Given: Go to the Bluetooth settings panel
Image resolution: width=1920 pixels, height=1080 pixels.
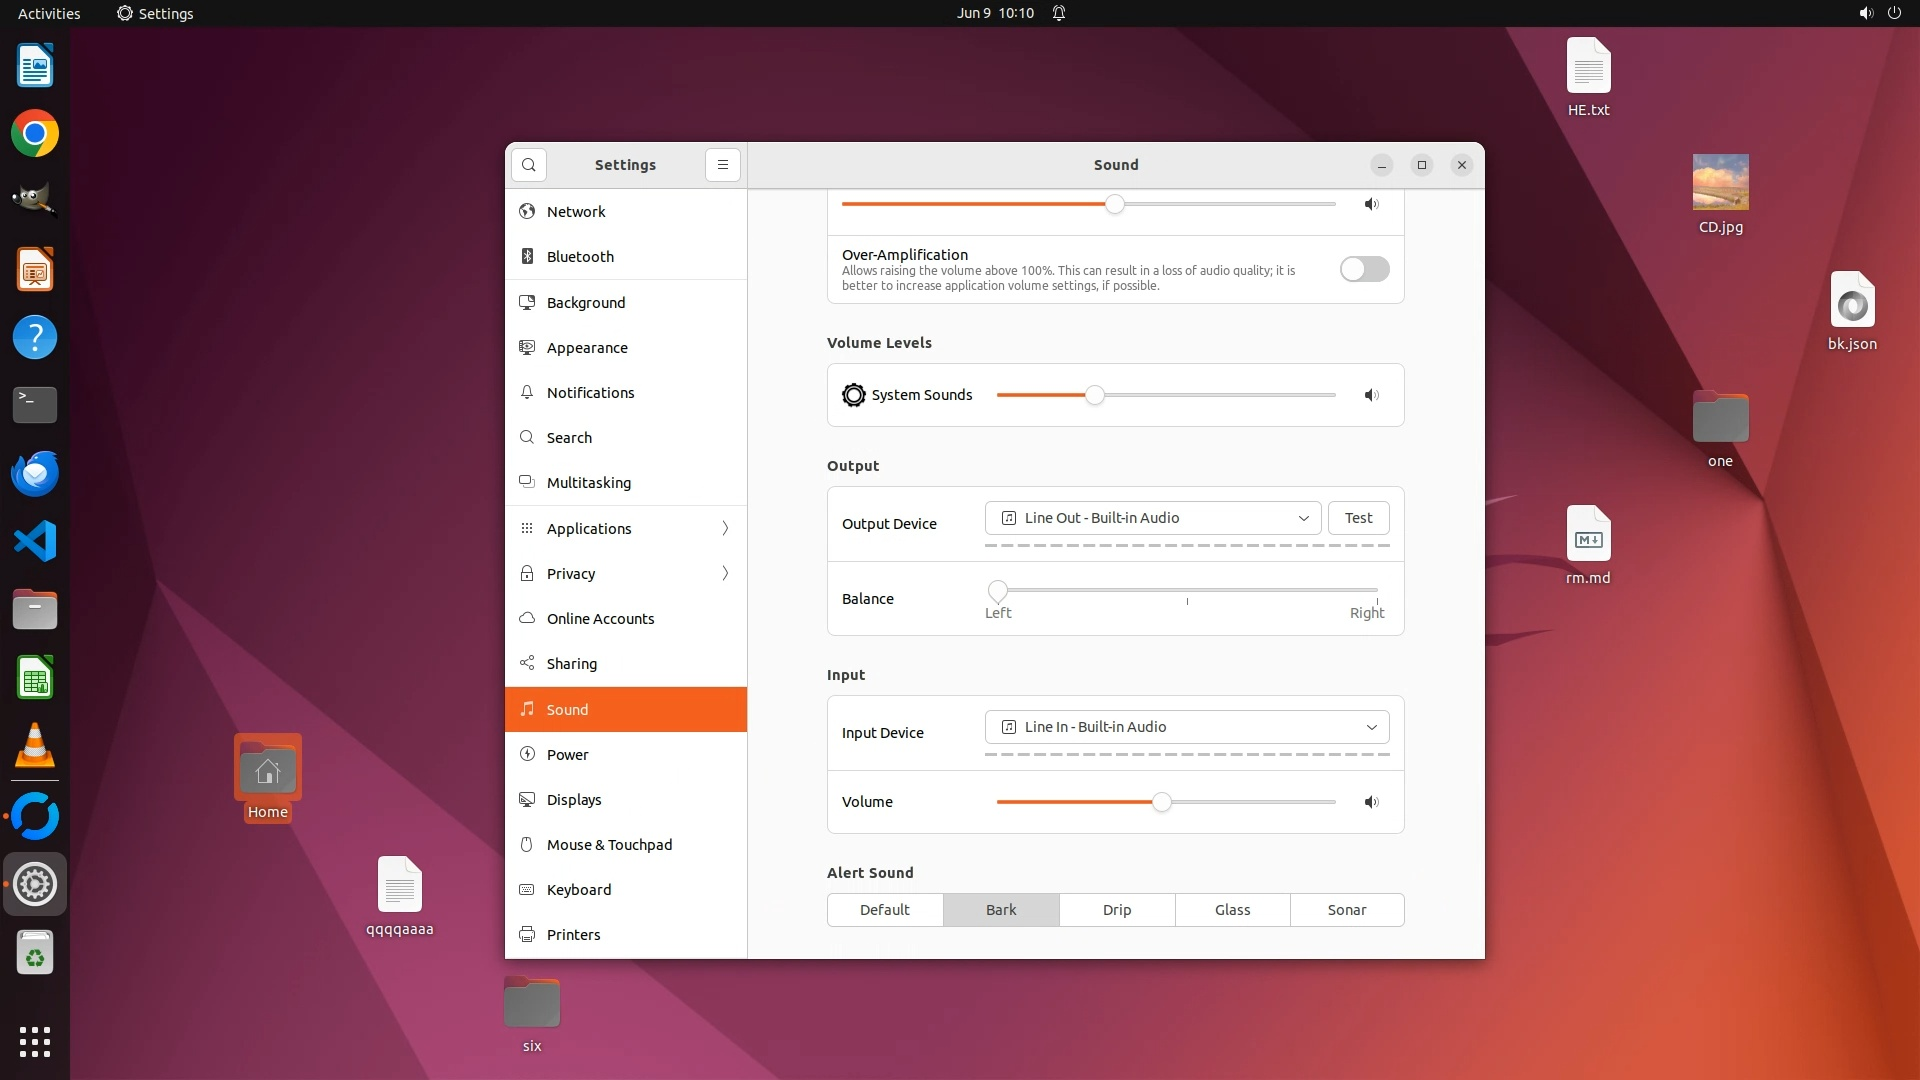Looking at the screenshot, I should point(580,257).
